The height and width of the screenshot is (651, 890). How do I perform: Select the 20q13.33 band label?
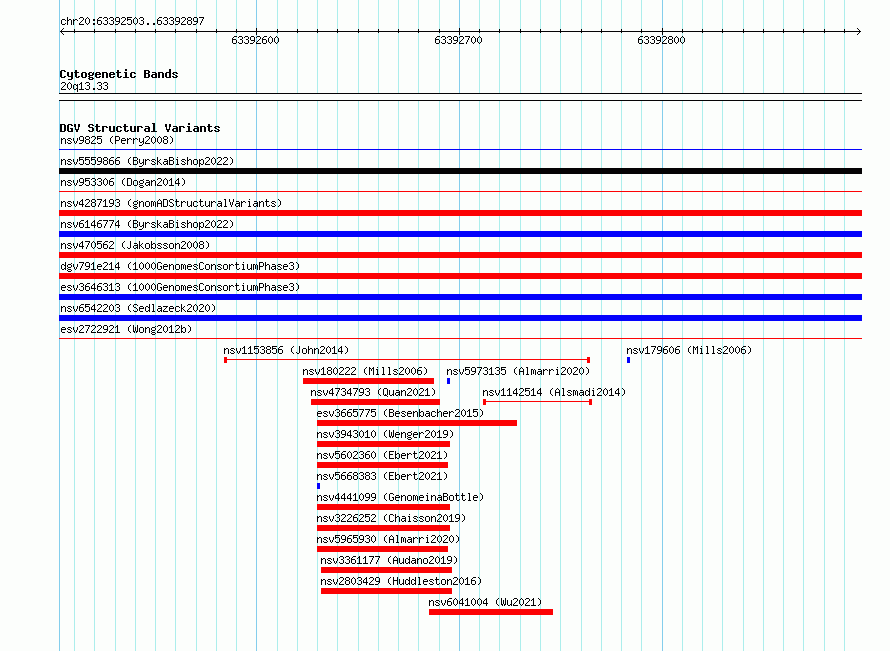[x=84, y=86]
